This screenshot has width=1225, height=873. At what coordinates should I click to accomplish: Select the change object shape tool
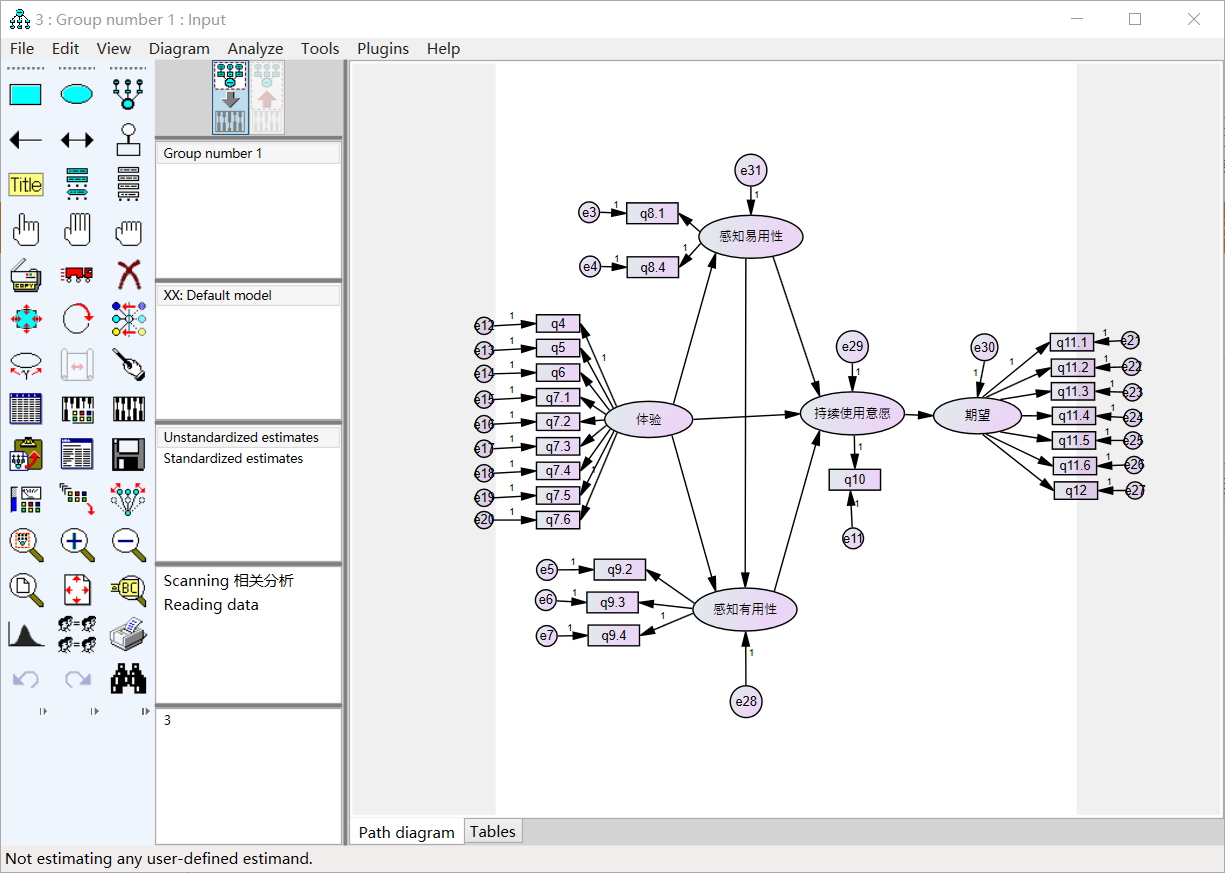pos(25,319)
